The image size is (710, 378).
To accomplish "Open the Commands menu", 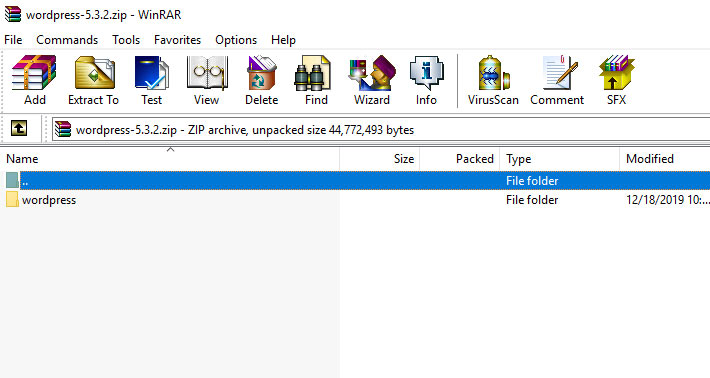I will pyautogui.click(x=67, y=40).
